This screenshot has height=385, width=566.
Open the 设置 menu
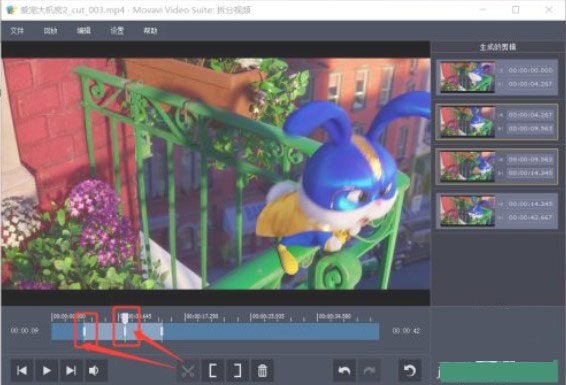[117, 31]
